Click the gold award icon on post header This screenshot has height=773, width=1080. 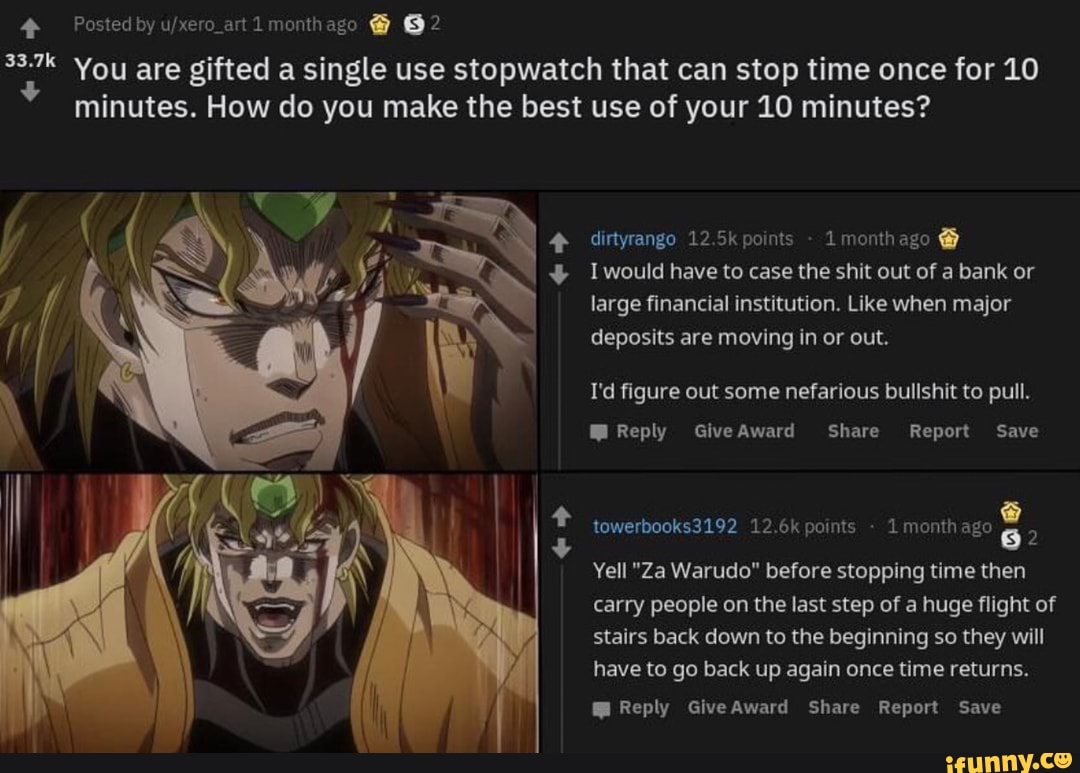pyautogui.click(x=380, y=25)
